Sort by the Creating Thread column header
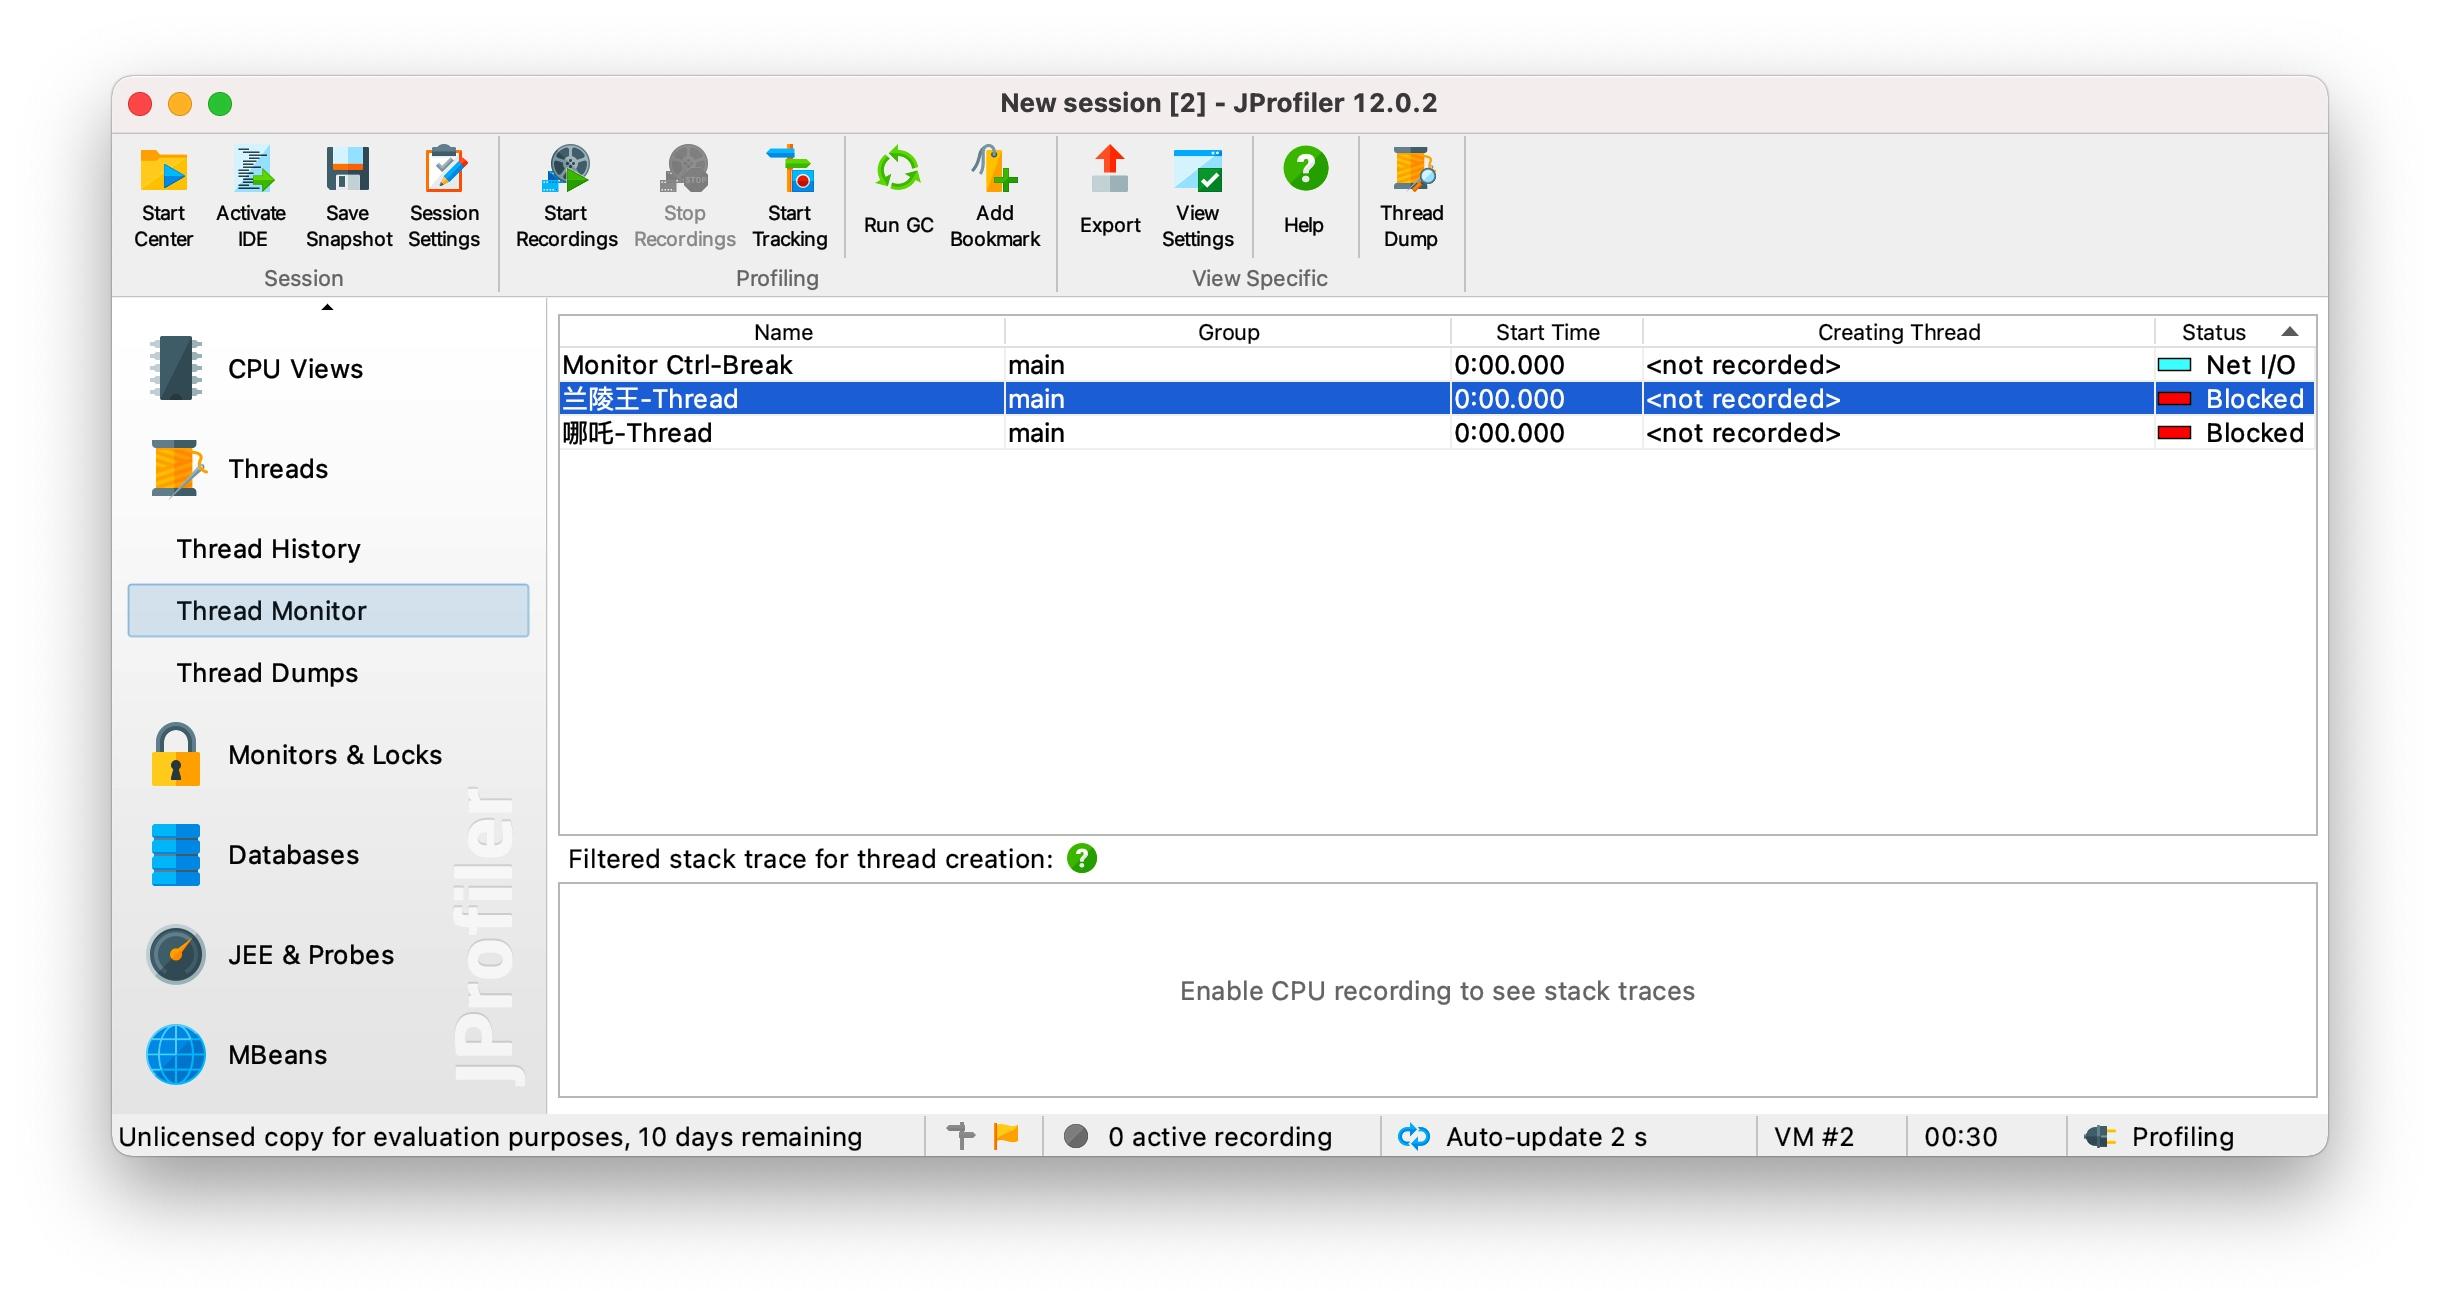The image size is (2440, 1304). 1898,331
